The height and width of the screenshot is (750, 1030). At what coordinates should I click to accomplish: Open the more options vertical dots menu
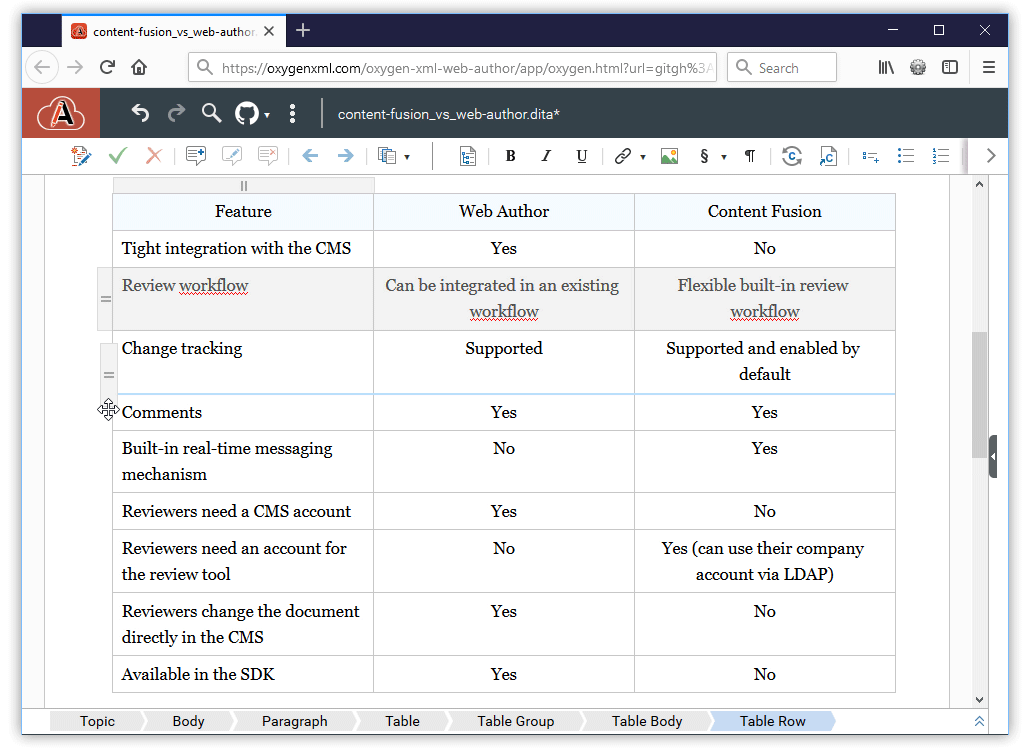tap(293, 114)
